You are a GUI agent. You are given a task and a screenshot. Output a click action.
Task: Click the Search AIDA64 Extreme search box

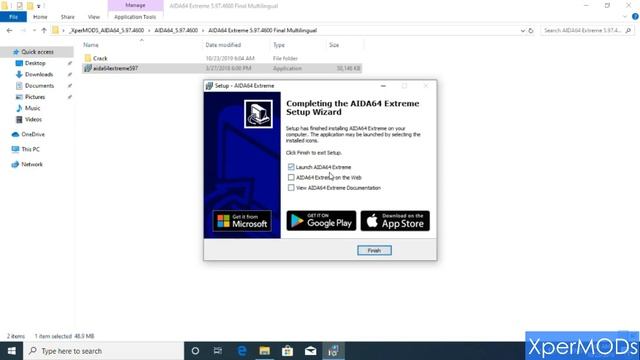coord(588,31)
